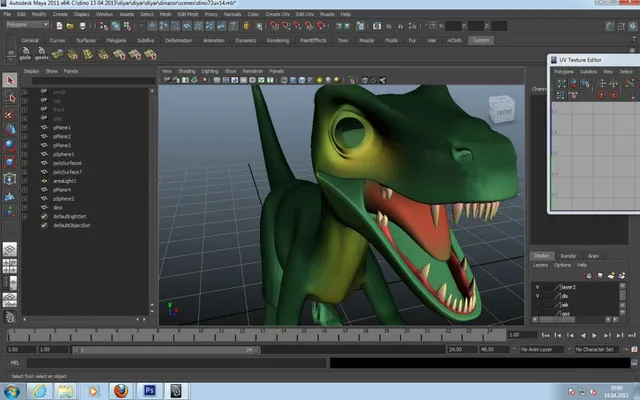Choose the Select Tool arrow in toolbox

pos(10,80)
